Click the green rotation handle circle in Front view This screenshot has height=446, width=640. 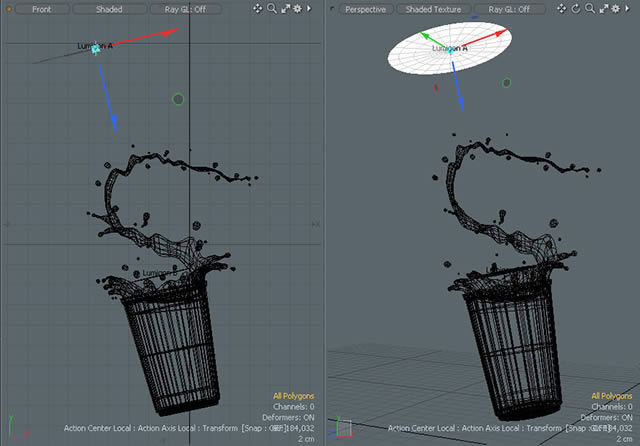(x=178, y=98)
